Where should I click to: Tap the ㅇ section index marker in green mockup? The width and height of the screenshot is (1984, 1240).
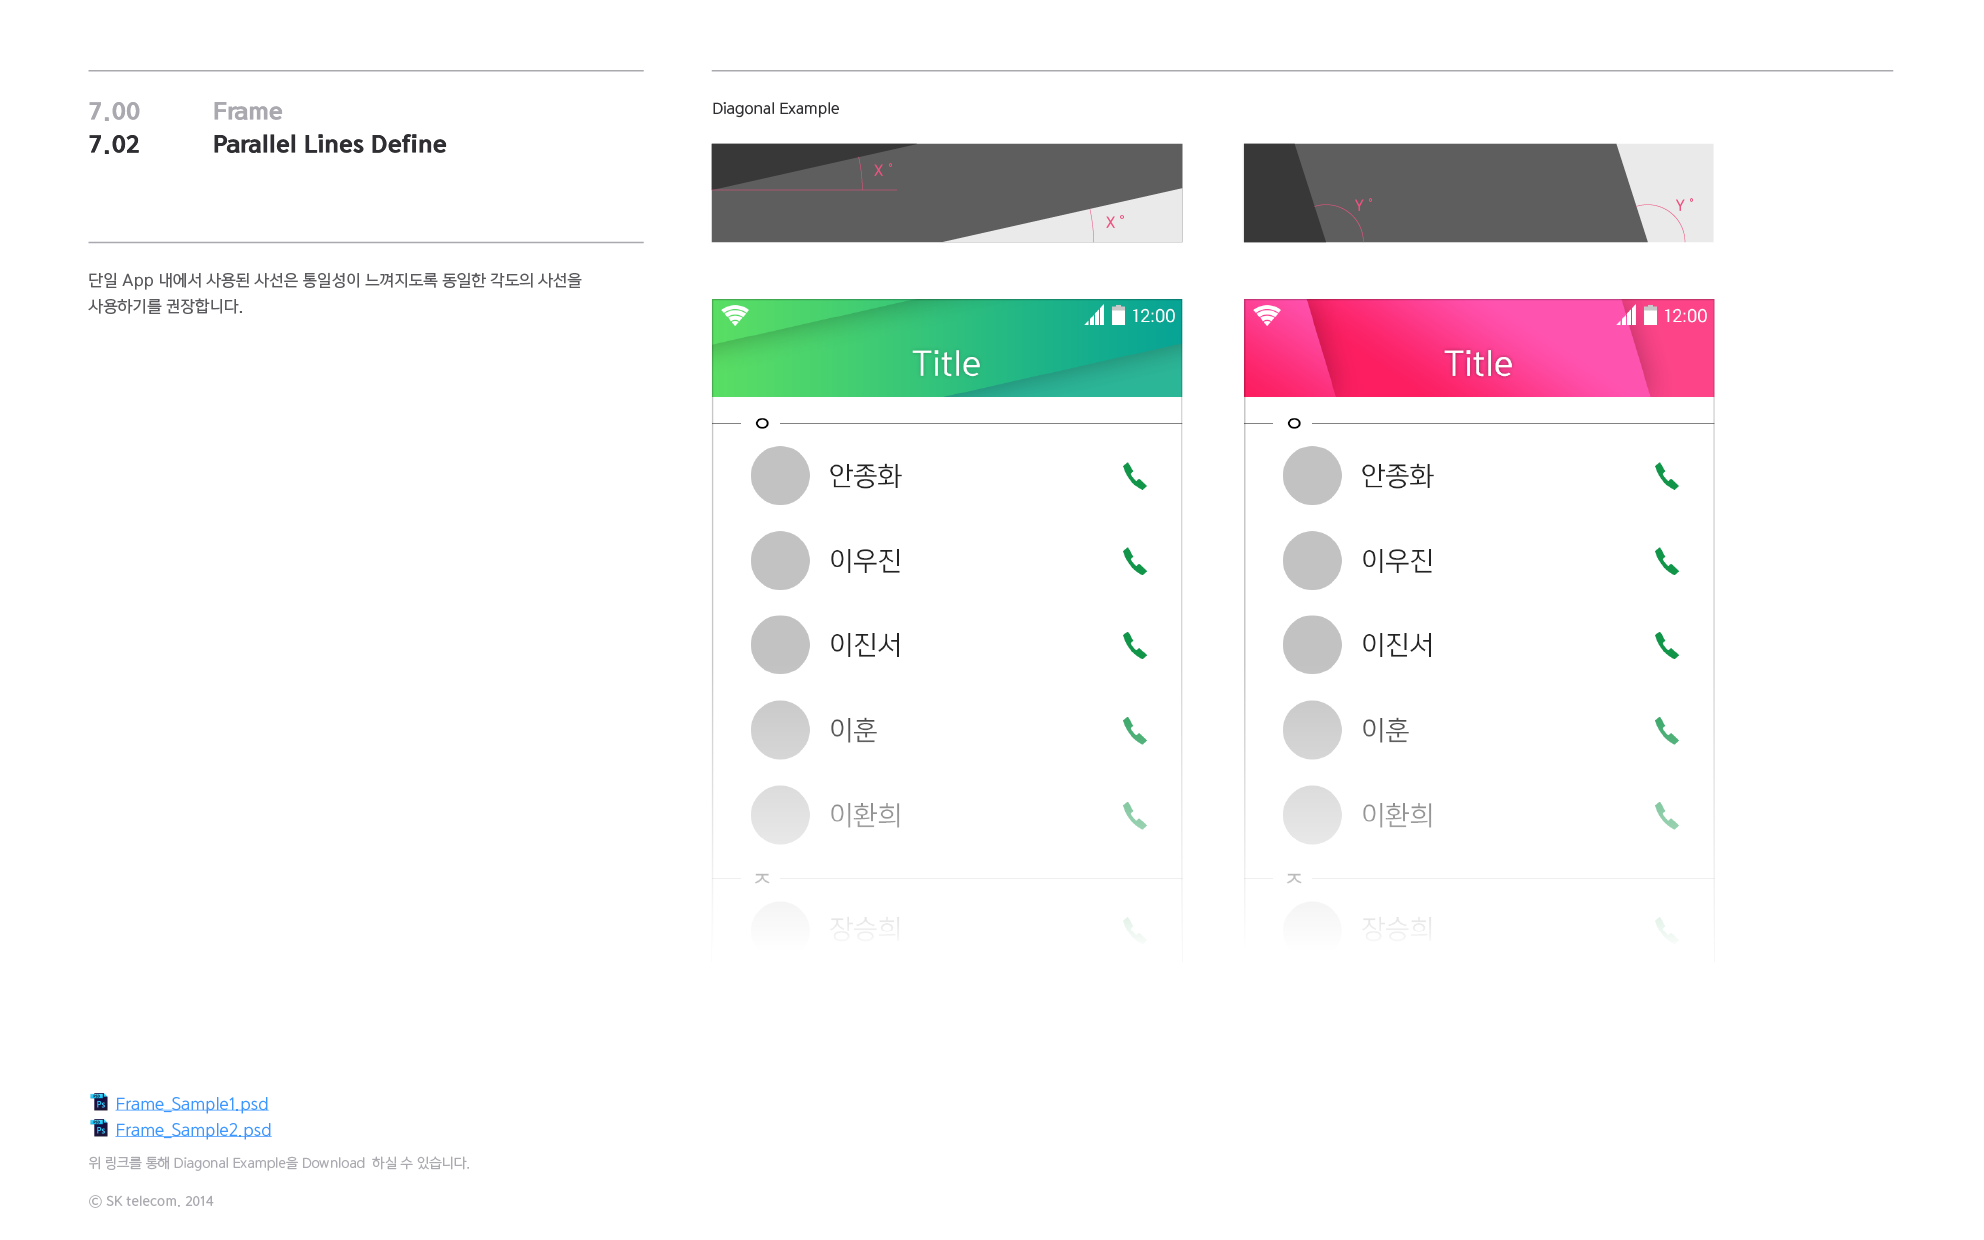pos(762,423)
